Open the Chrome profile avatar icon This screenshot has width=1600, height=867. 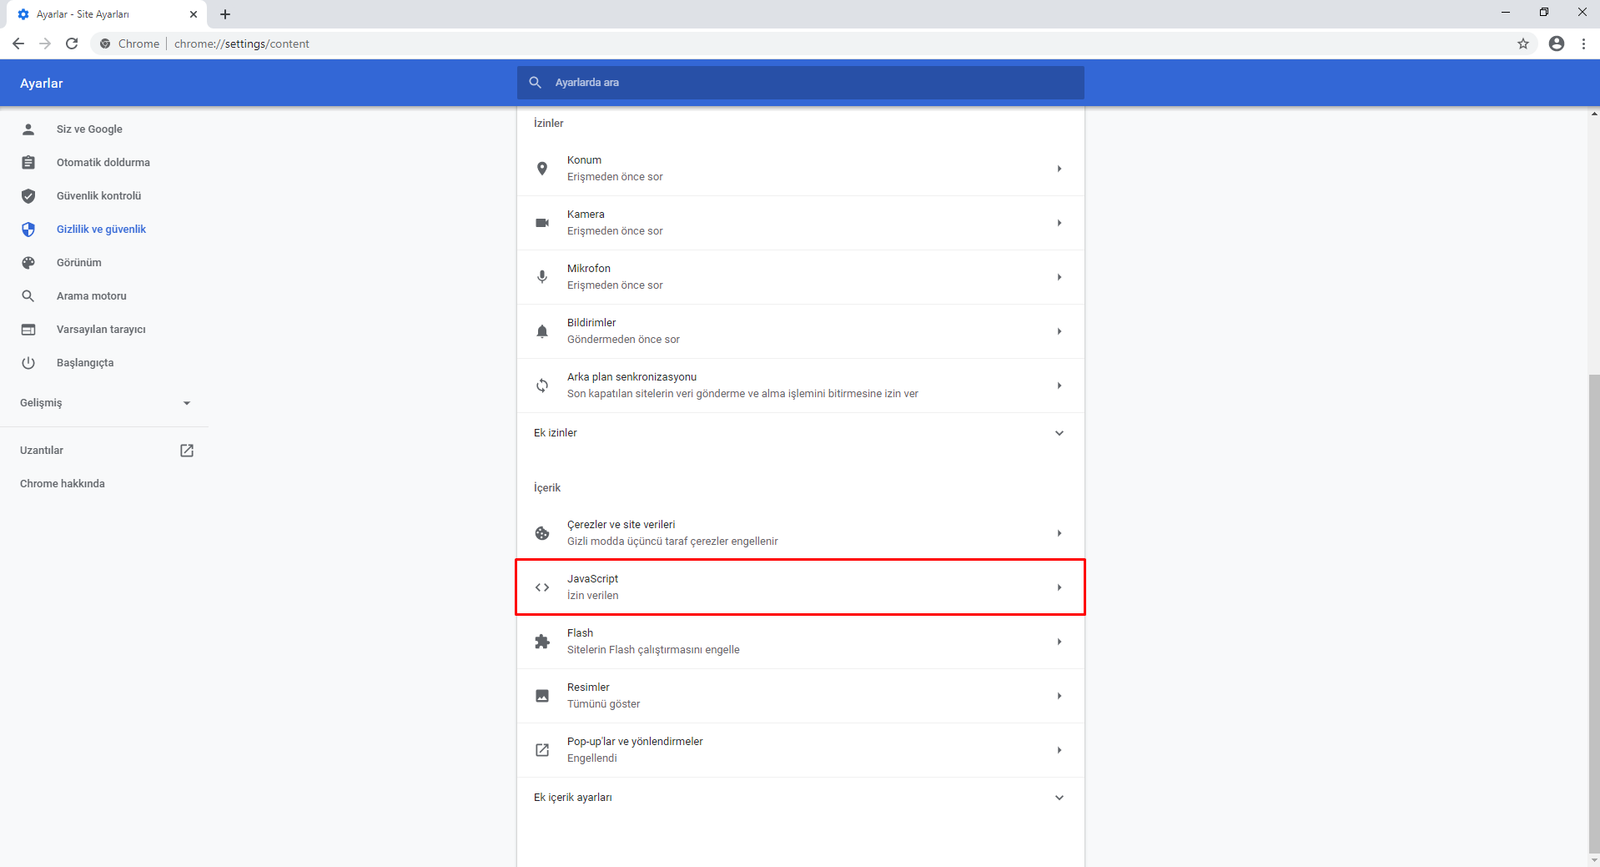click(x=1556, y=44)
